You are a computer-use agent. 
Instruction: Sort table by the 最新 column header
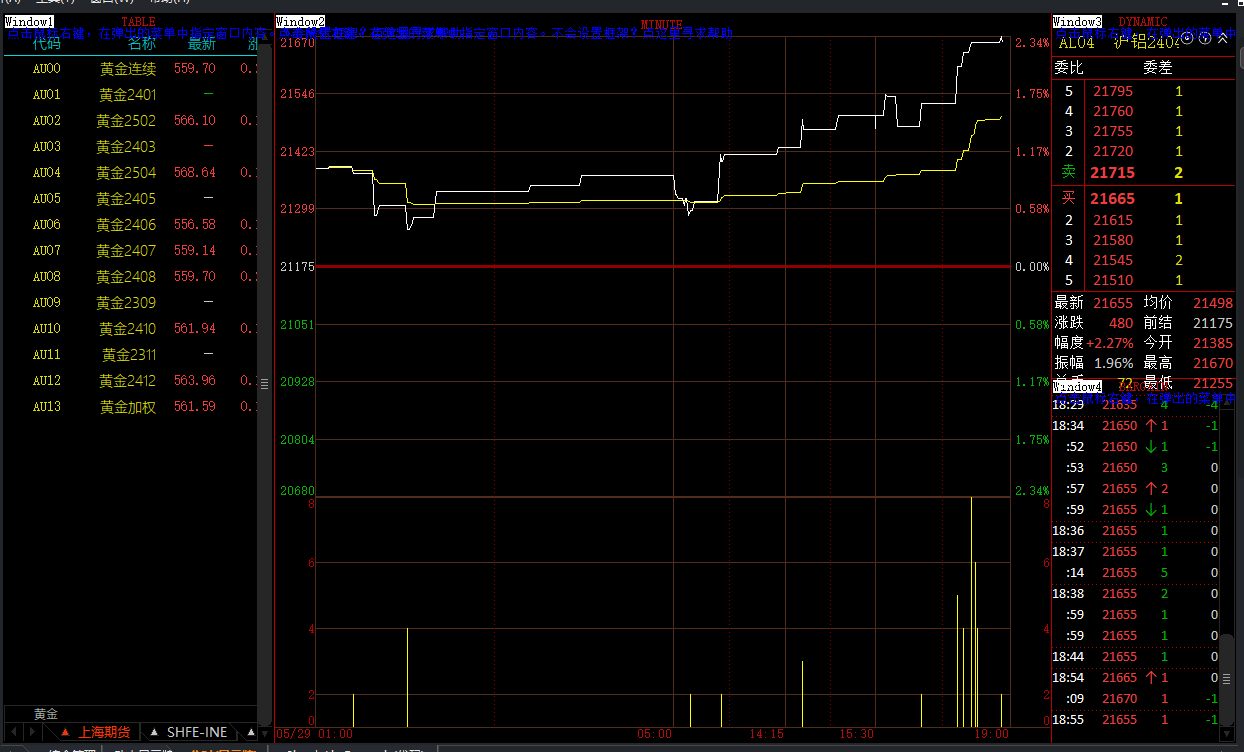click(201, 43)
